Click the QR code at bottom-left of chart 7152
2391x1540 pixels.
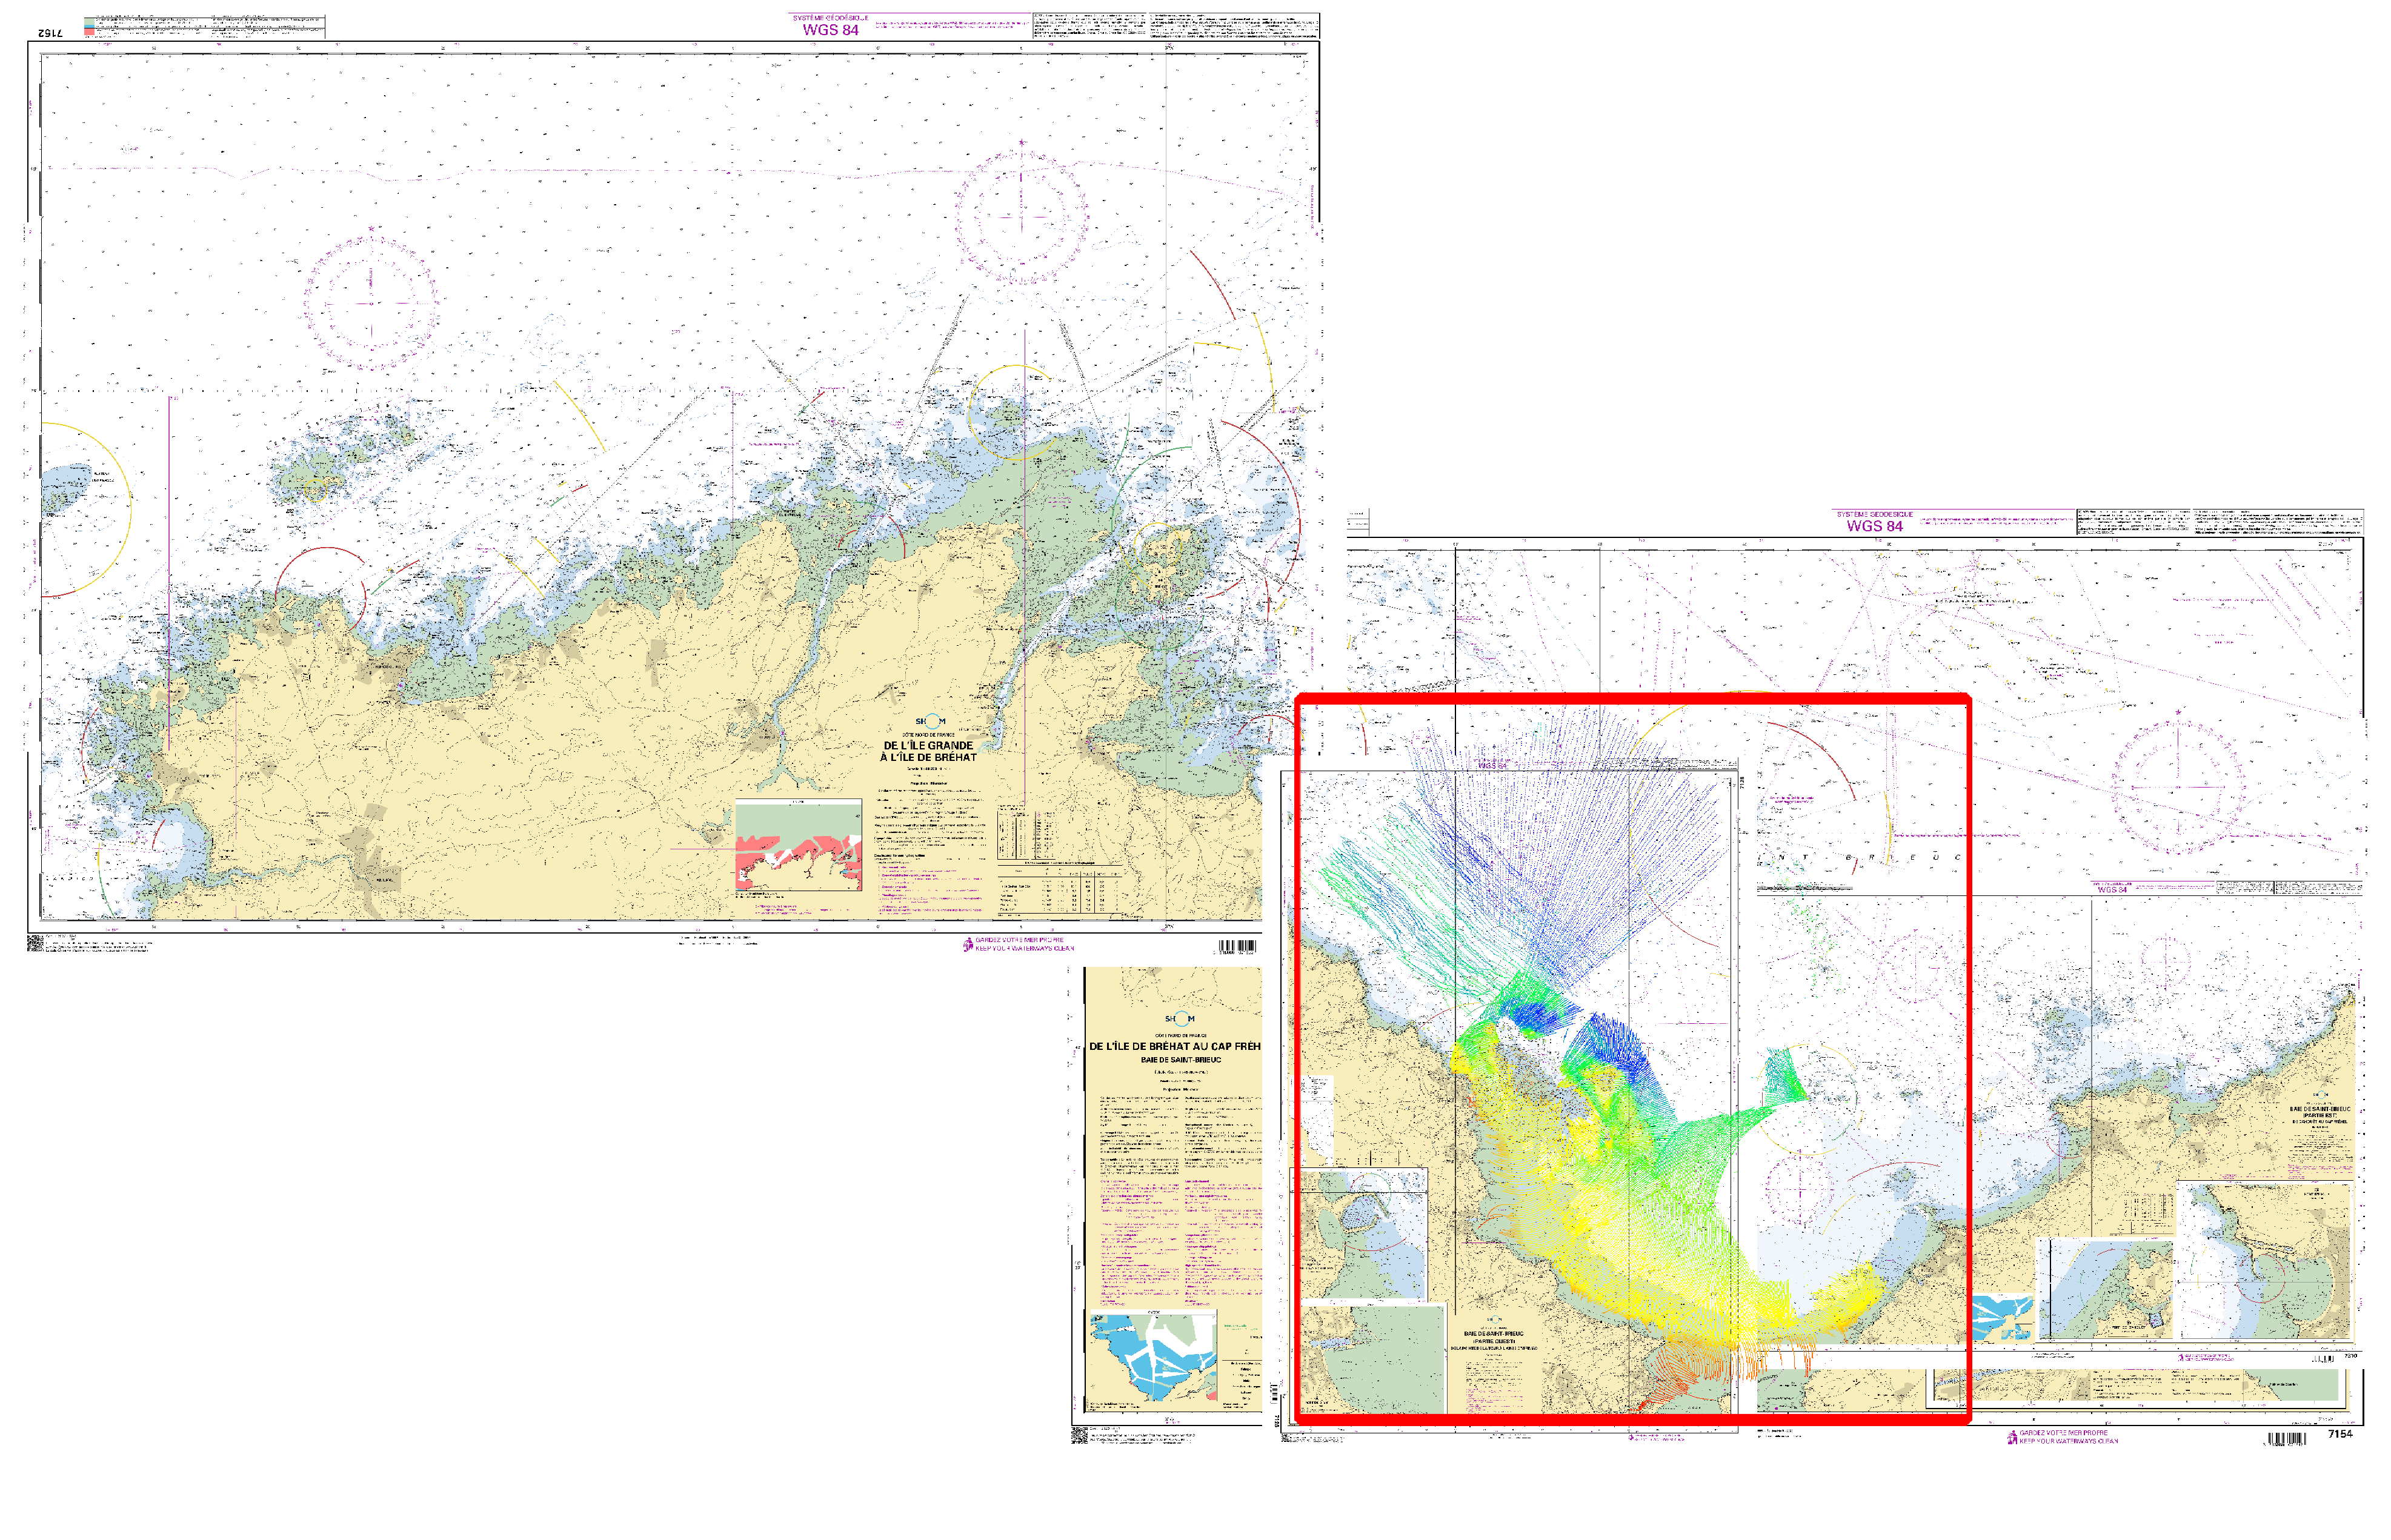click(34, 943)
